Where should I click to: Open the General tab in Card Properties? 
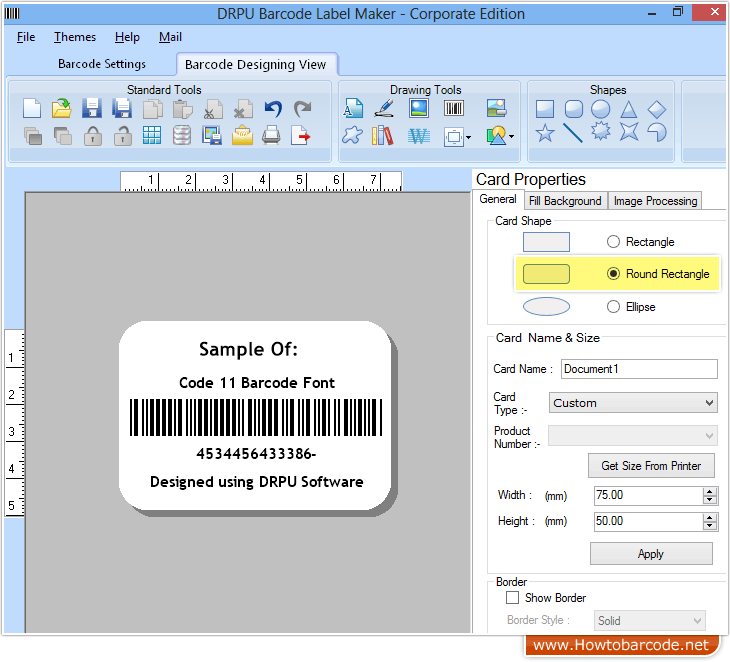click(498, 199)
